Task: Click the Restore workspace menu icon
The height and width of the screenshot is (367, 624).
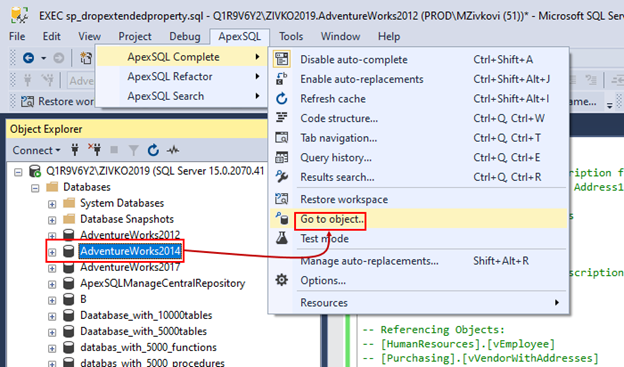Action: (x=282, y=199)
